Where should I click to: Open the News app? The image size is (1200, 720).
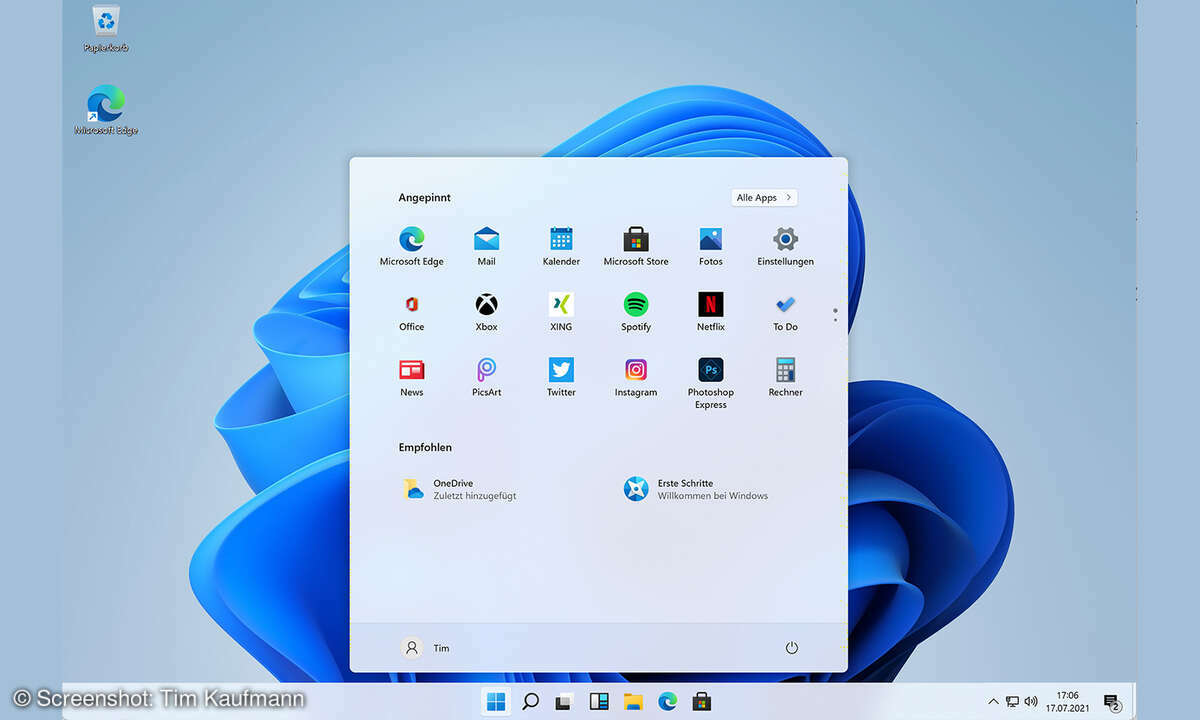[x=411, y=377]
